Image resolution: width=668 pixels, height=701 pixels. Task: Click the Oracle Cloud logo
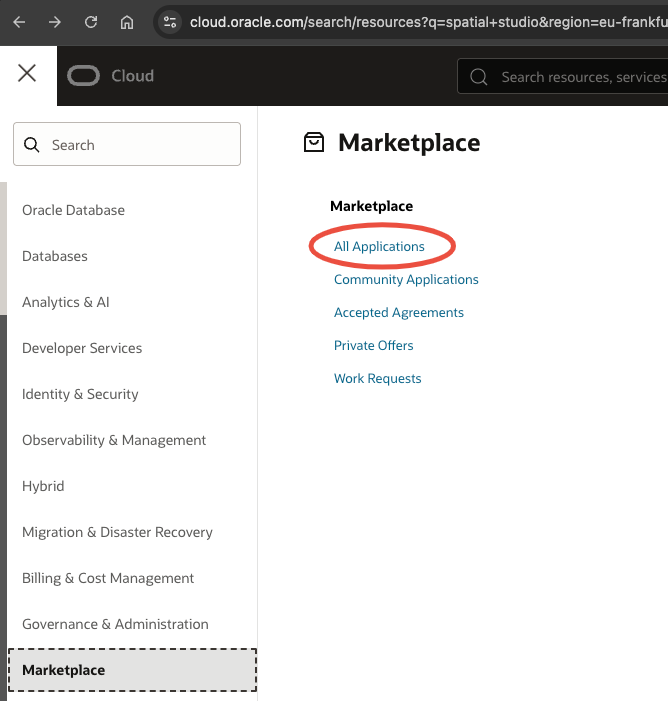point(111,76)
